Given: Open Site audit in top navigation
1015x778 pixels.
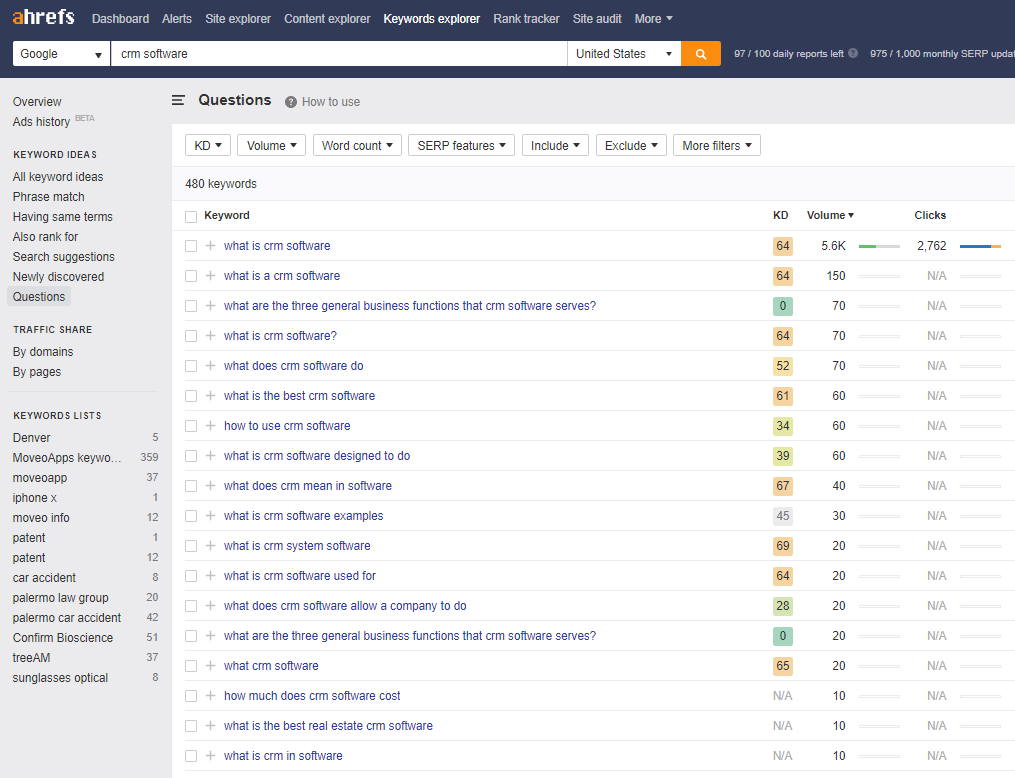Looking at the screenshot, I should 597,19.
